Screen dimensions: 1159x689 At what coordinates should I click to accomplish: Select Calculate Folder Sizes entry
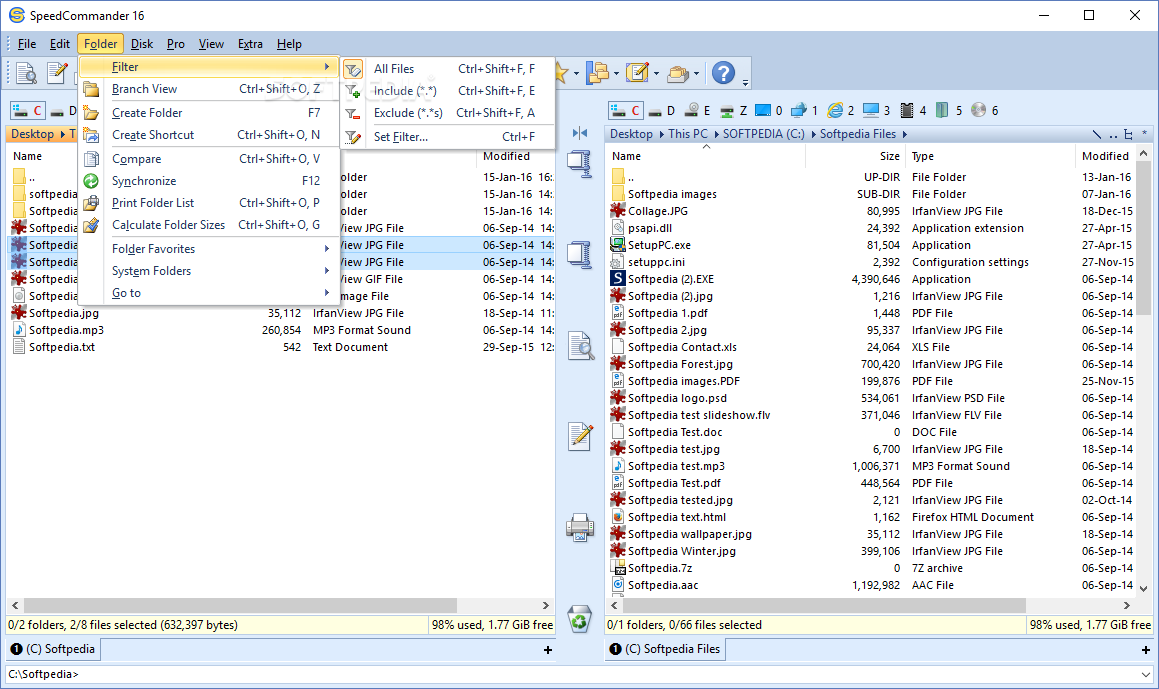[x=208, y=225]
